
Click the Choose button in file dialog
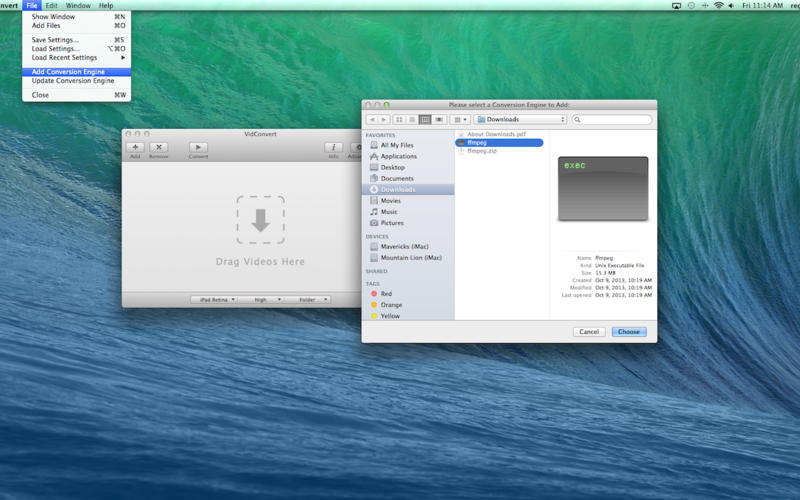[x=629, y=331]
